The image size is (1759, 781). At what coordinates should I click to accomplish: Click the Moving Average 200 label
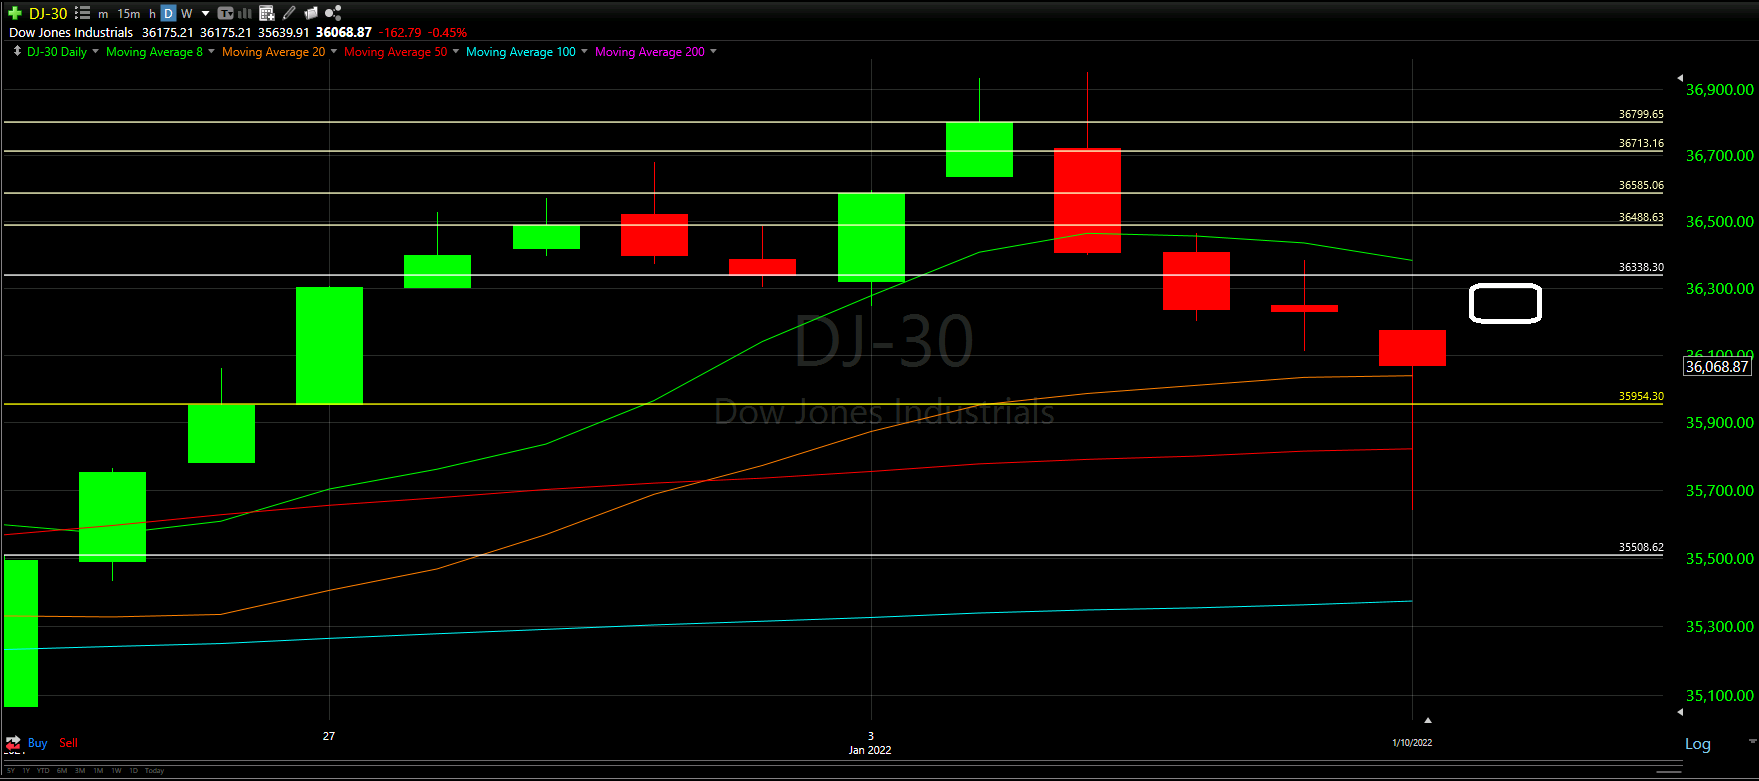point(650,52)
